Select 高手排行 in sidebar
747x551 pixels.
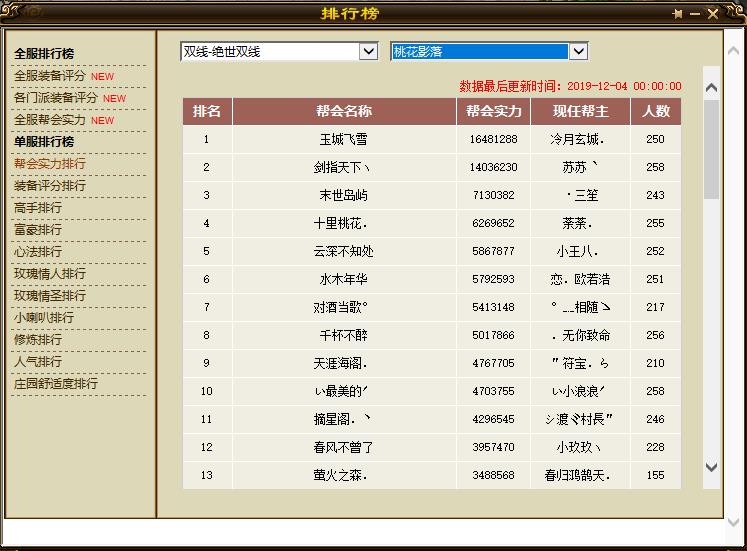(x=38, y=208)
